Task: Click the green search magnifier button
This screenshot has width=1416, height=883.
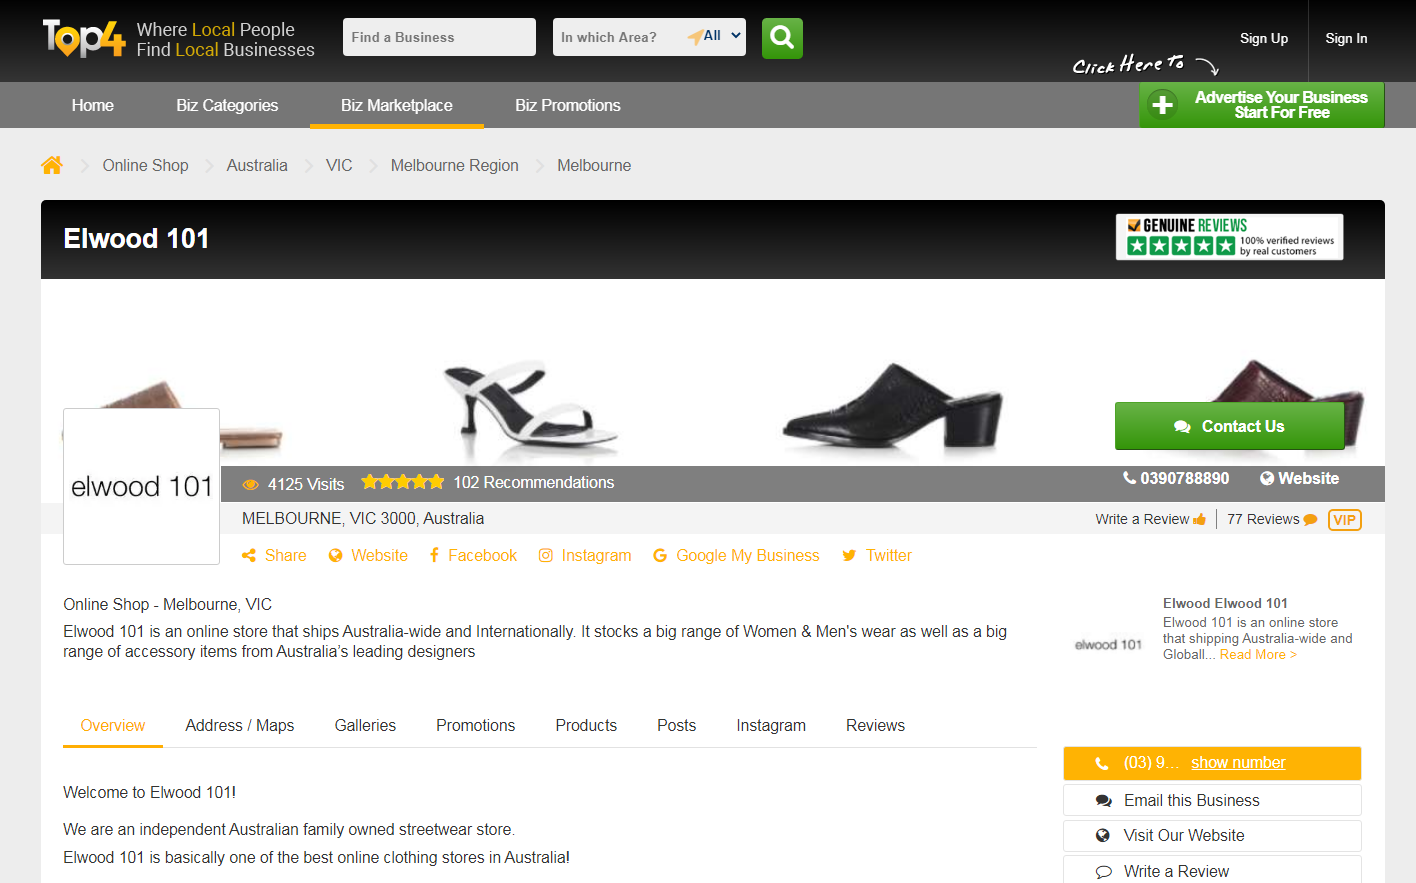Action: tap(782, 38)
